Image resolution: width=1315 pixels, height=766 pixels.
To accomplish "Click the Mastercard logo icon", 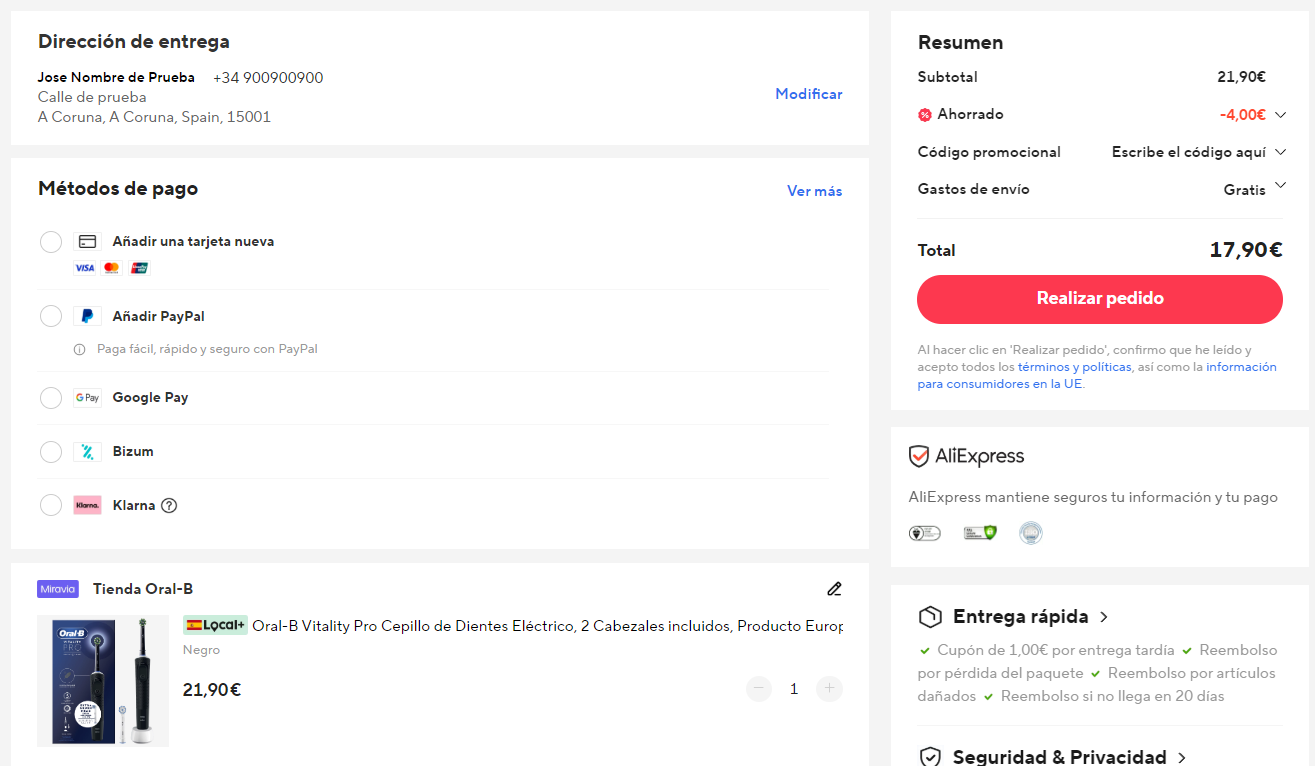I will pyautogui.click(x=112, y=268).
